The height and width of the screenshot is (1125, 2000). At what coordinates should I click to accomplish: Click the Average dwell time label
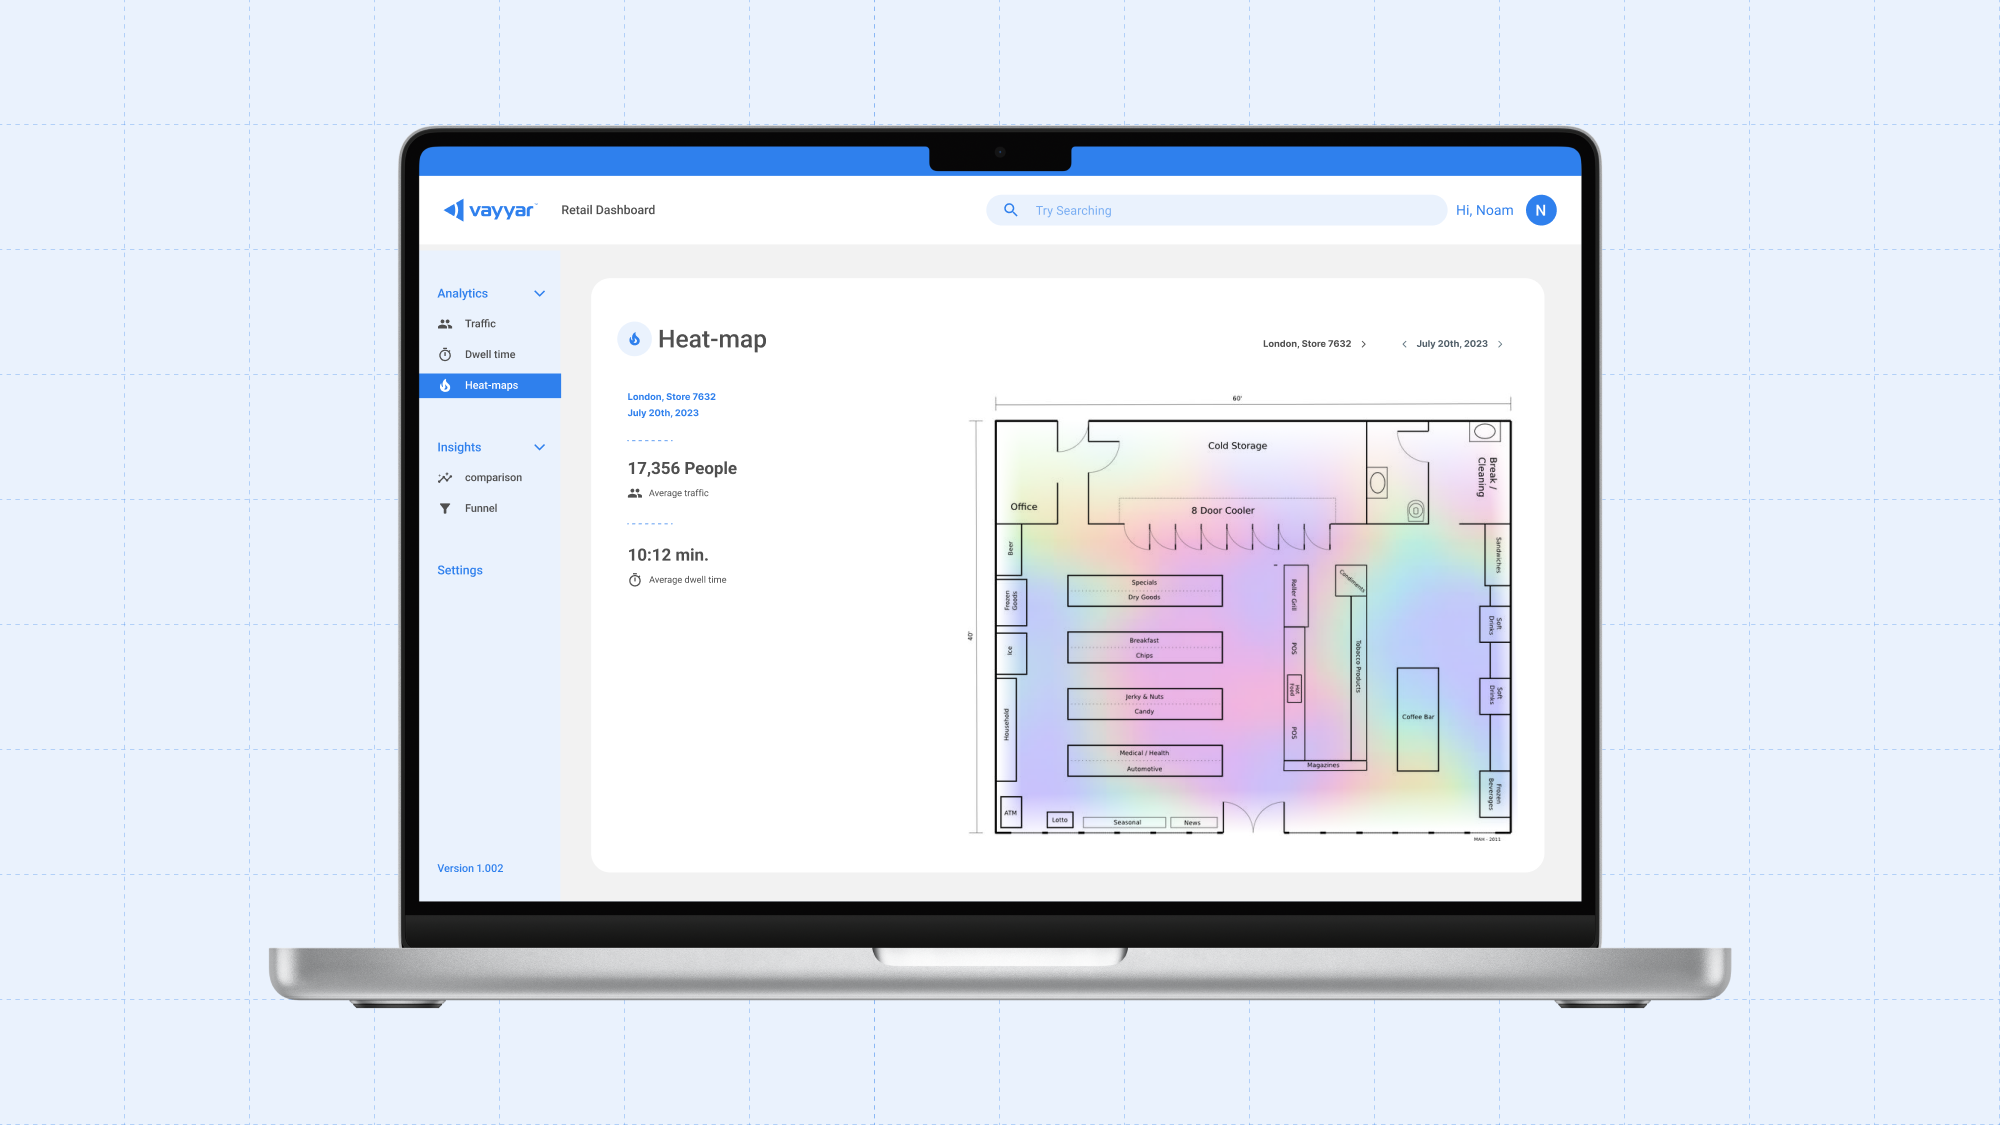click(x=687, y=580)
